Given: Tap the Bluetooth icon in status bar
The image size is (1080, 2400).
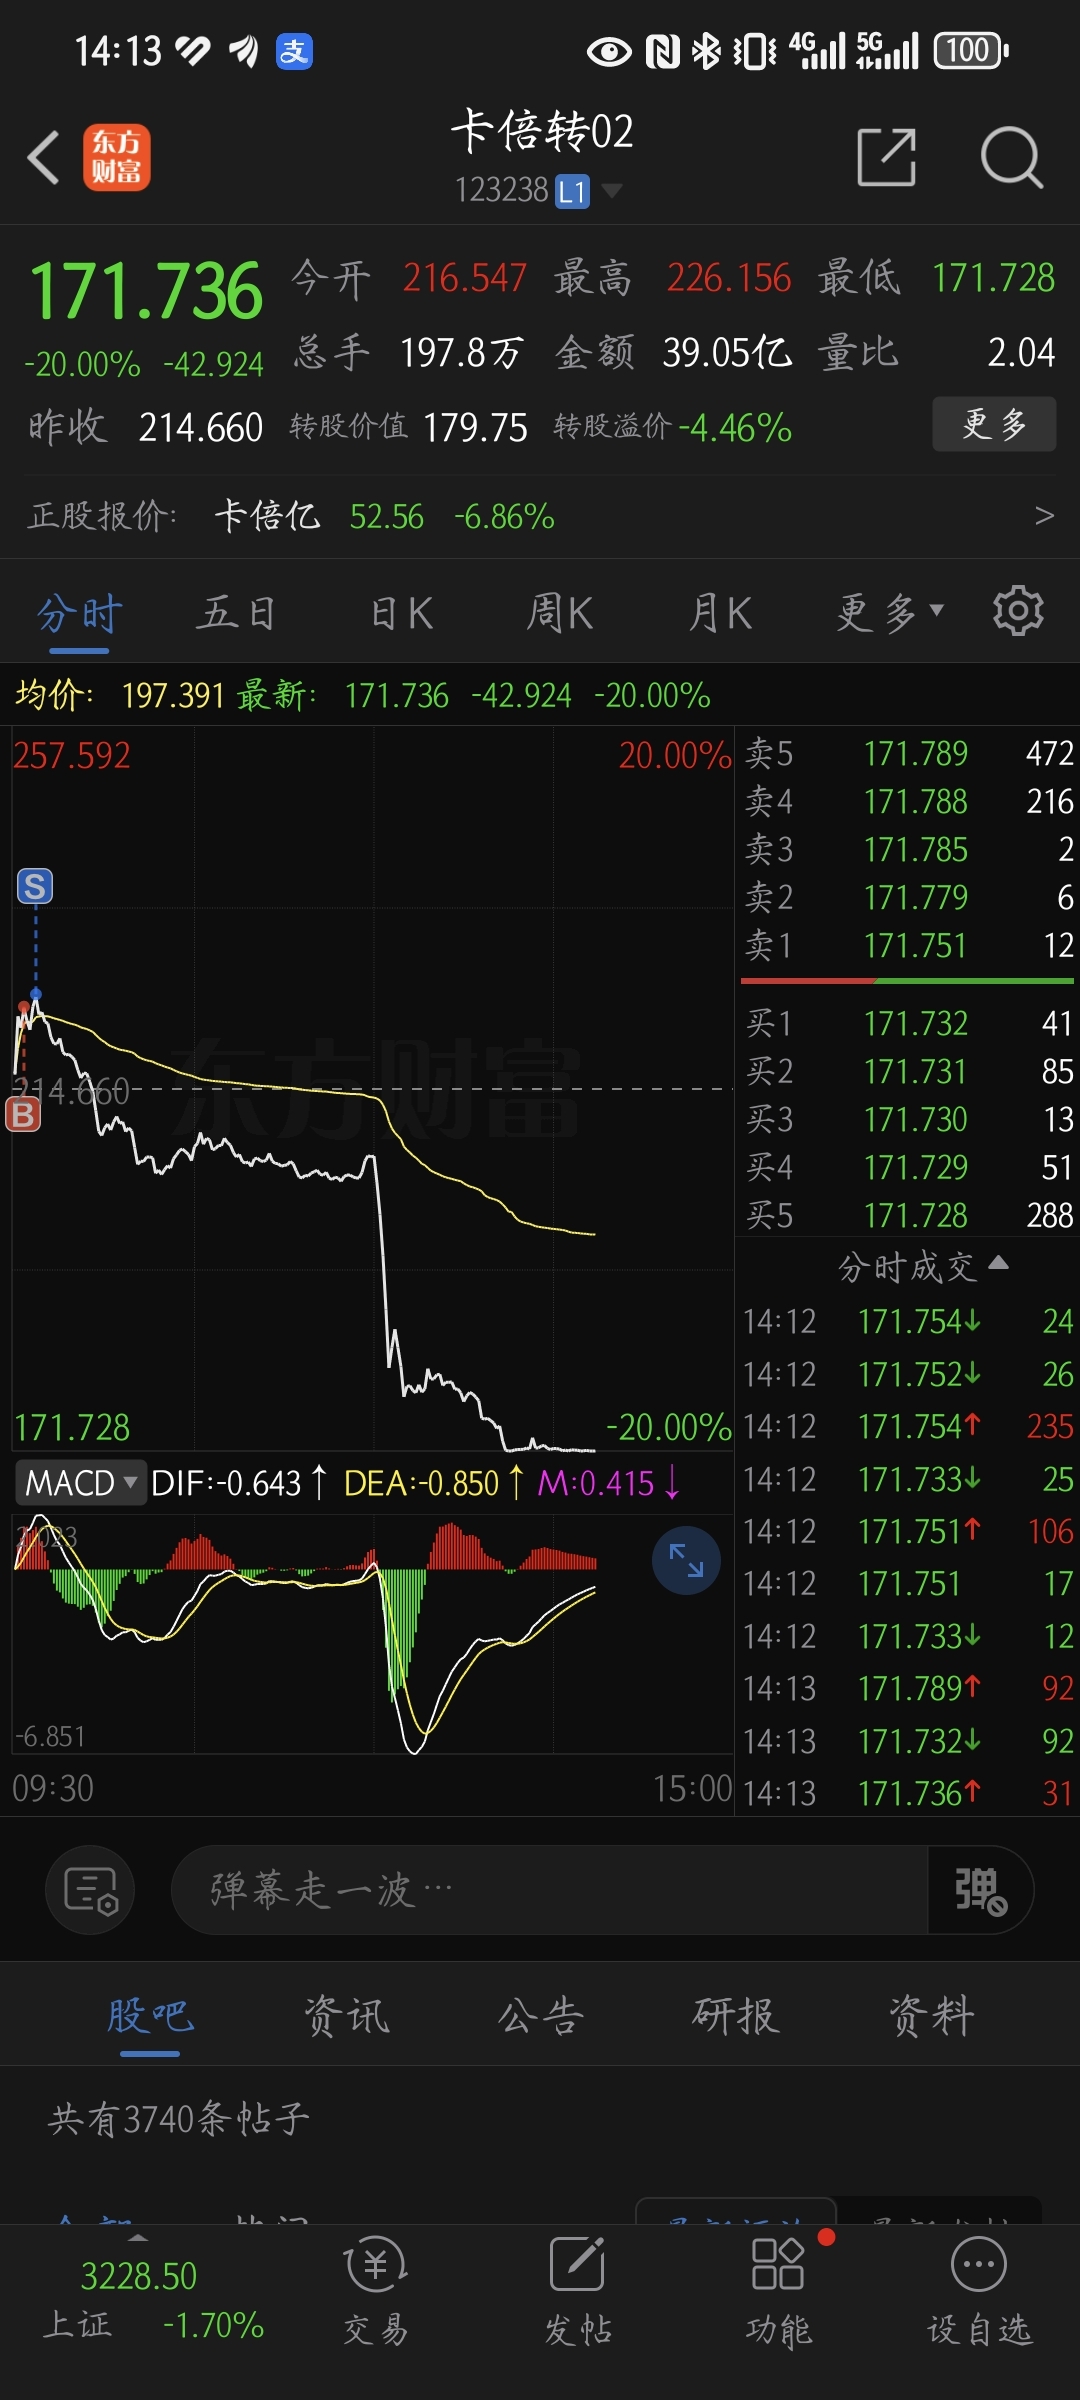Looking at the screenshot, I should click(706, 50).
